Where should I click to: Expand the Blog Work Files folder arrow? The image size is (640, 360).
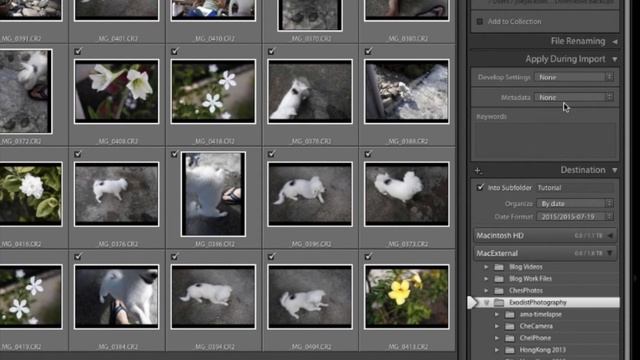[x=486, y=279]
